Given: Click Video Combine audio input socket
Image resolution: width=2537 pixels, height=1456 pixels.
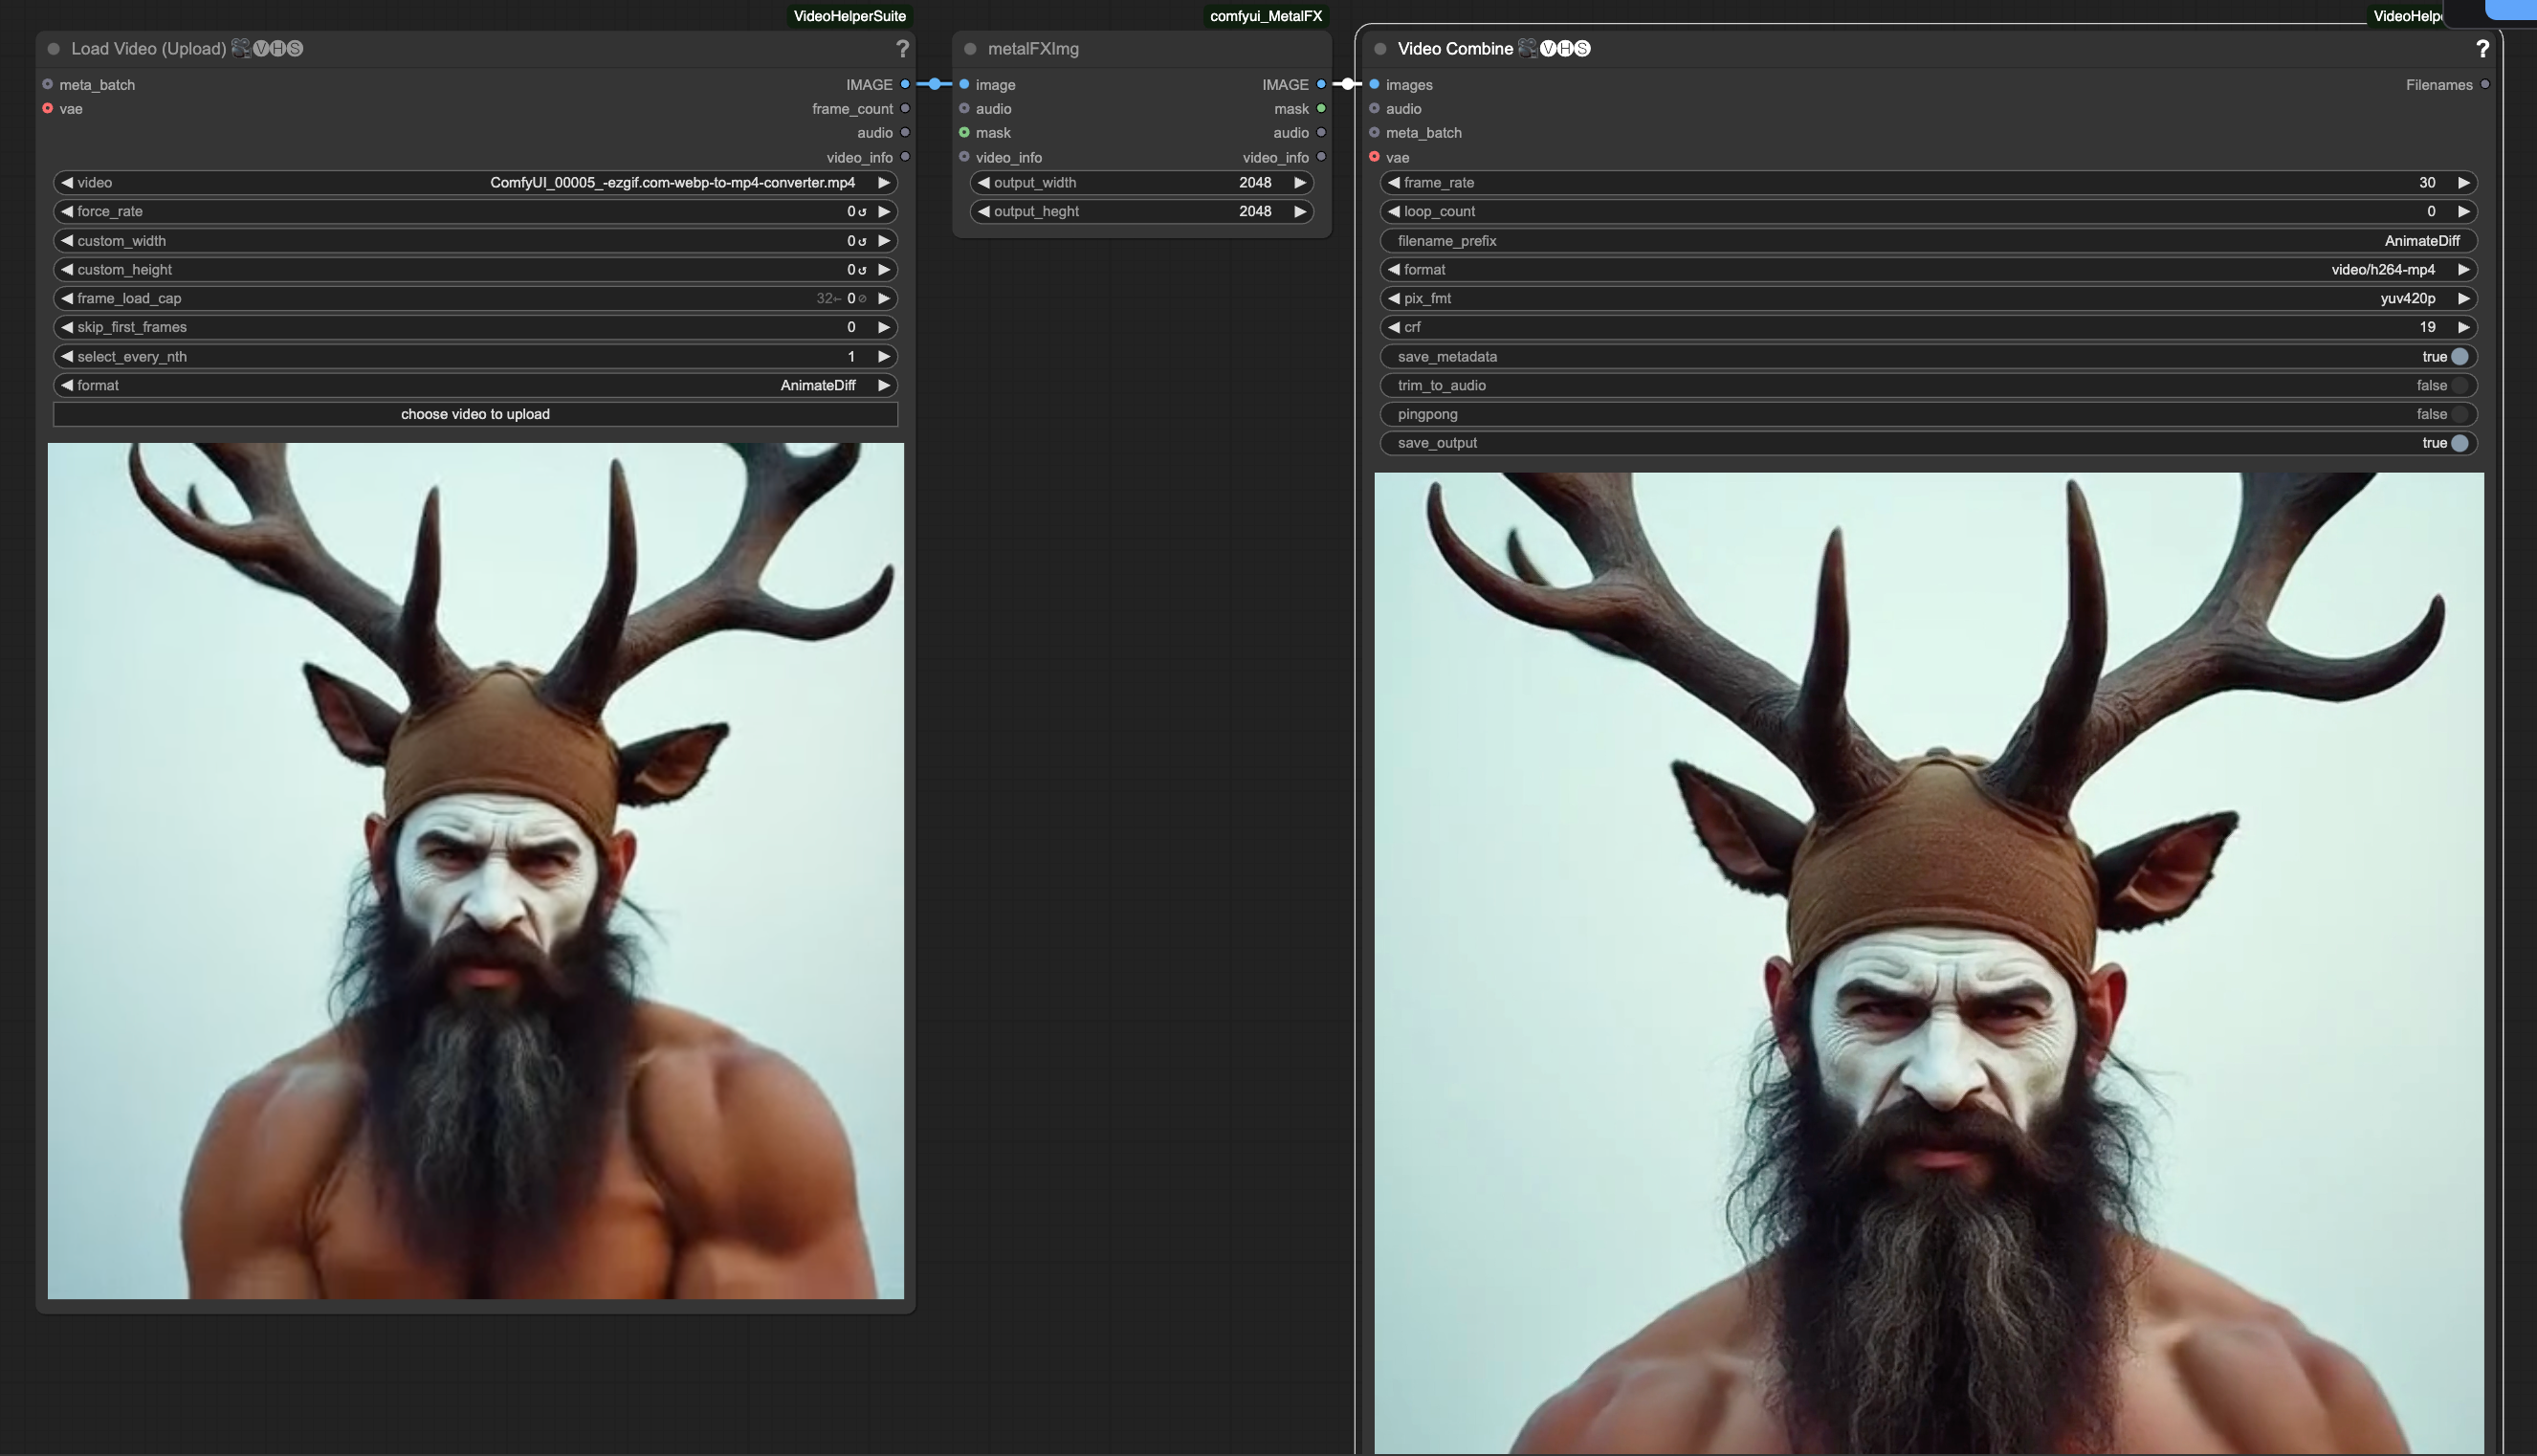Looking at the screenshot, I should click(1374, 108).
